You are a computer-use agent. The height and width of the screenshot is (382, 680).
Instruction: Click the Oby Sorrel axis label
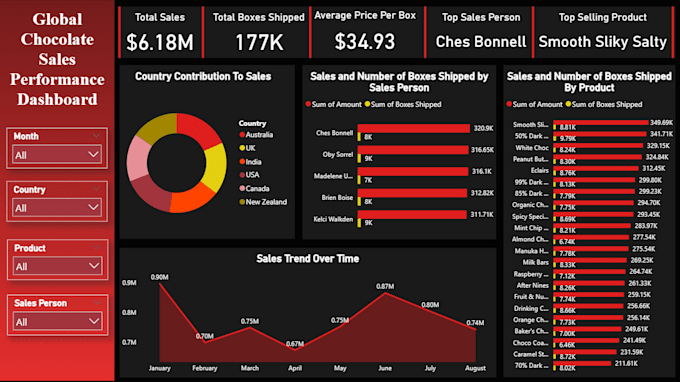click(x=338, y=154)
